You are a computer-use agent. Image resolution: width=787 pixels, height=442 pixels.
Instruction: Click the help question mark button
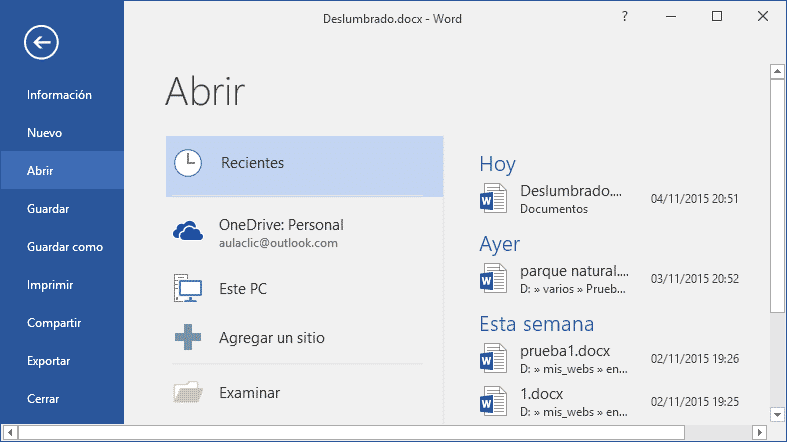tap(625, 17)
